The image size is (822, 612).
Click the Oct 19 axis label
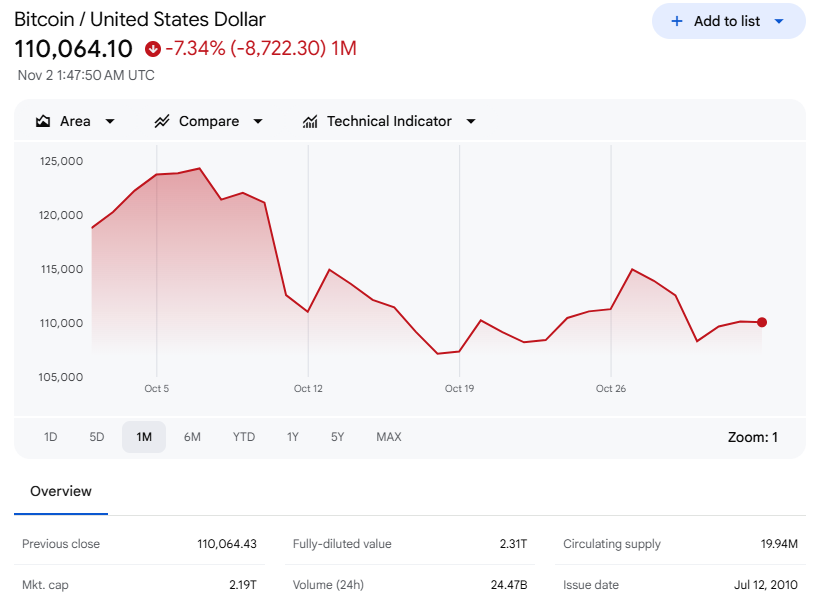(459, 389)
